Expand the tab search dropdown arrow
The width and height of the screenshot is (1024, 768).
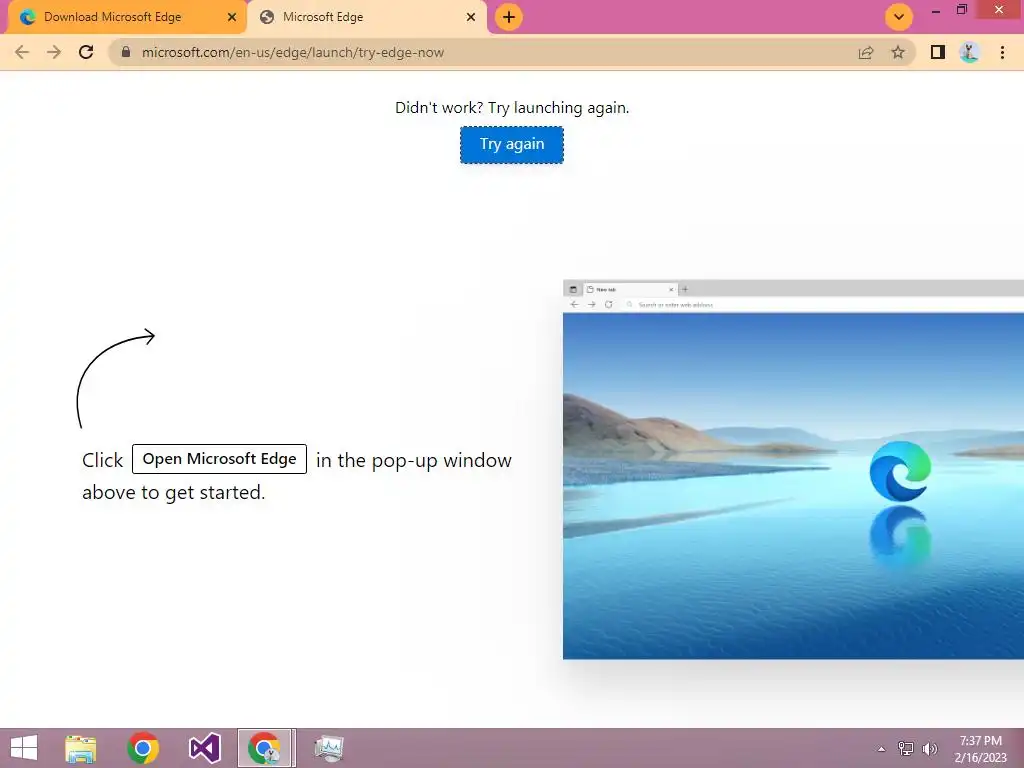click(899, 17)
